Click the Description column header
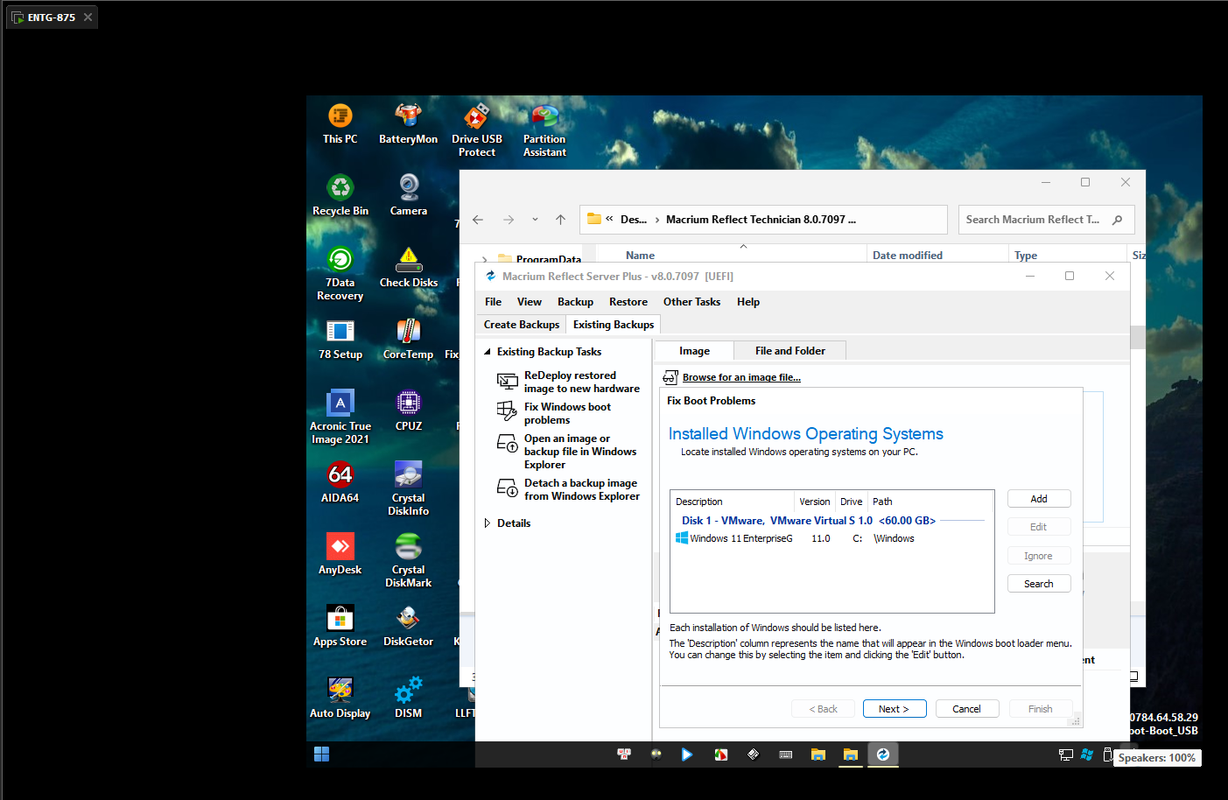This screenshot has width=1228, height=800. [732, 501]
